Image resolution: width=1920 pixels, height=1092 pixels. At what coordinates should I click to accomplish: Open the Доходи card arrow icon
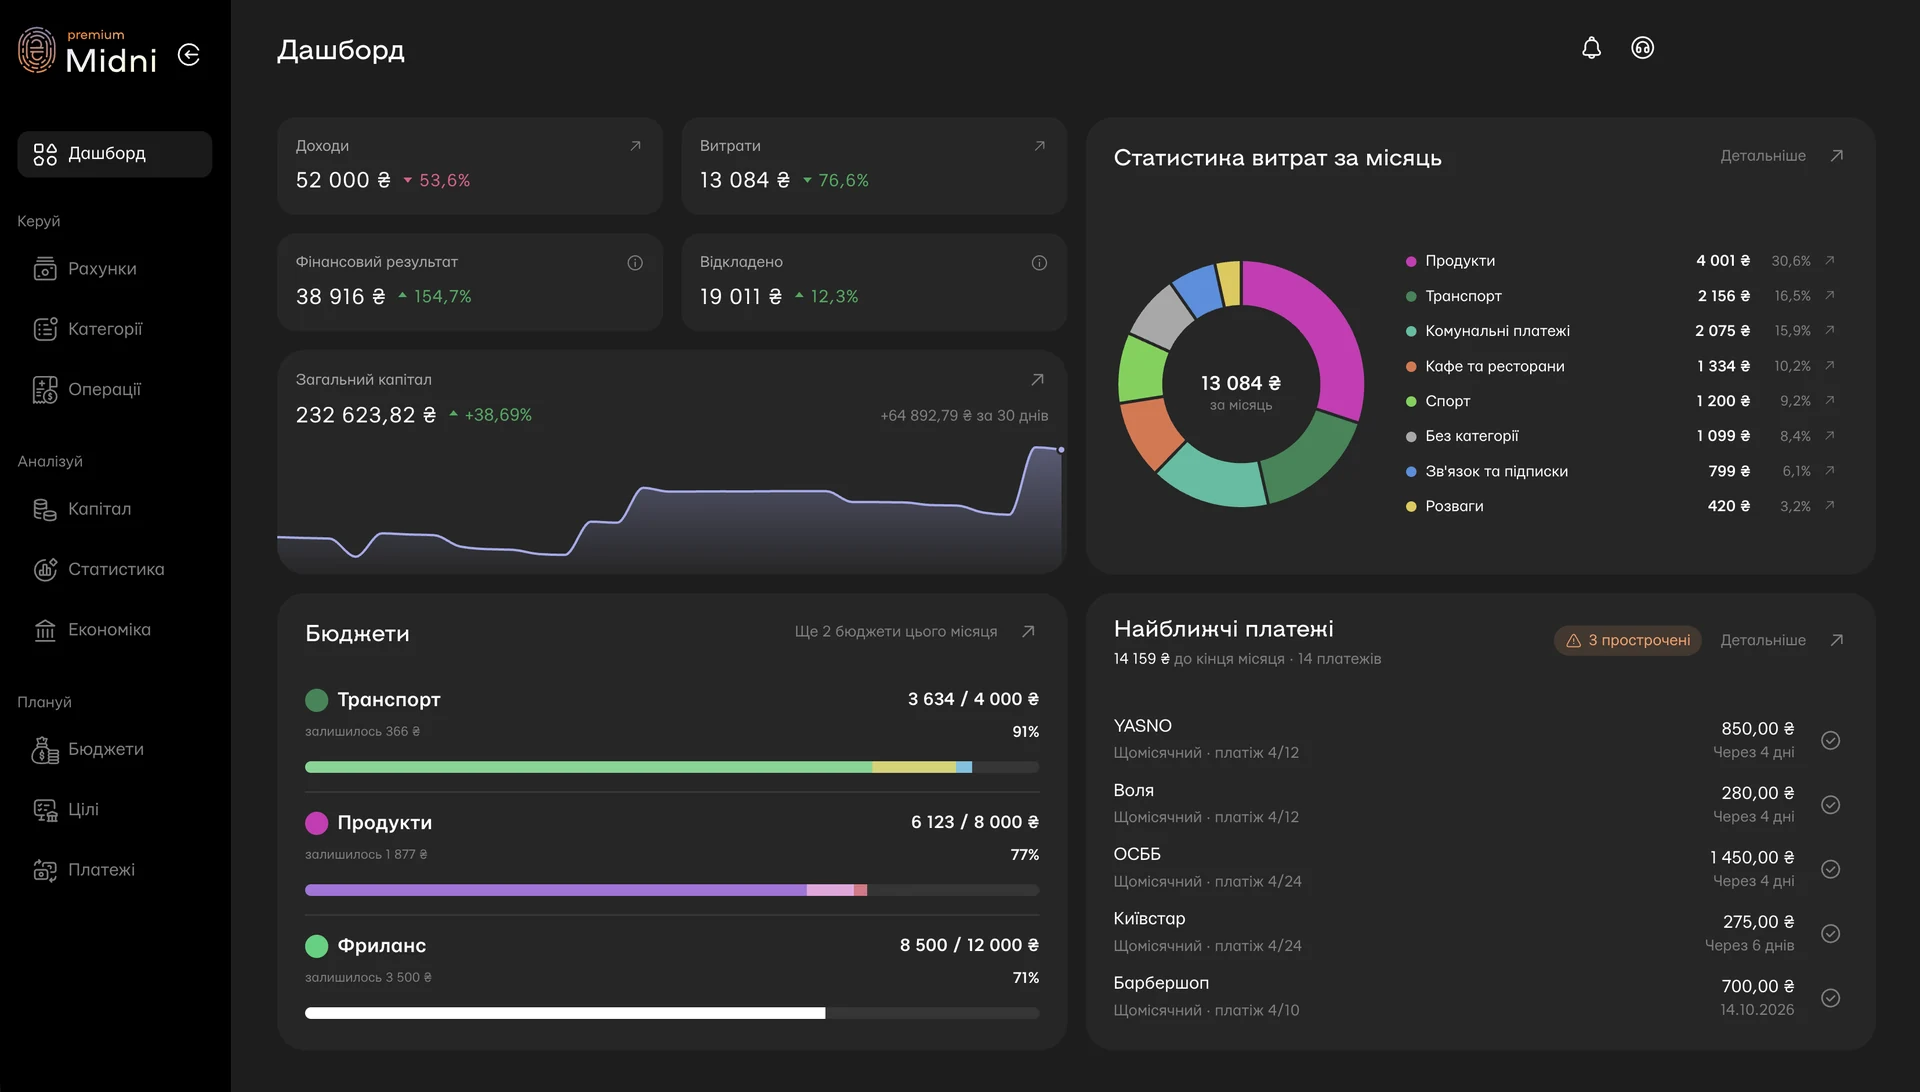click(635, 146)
